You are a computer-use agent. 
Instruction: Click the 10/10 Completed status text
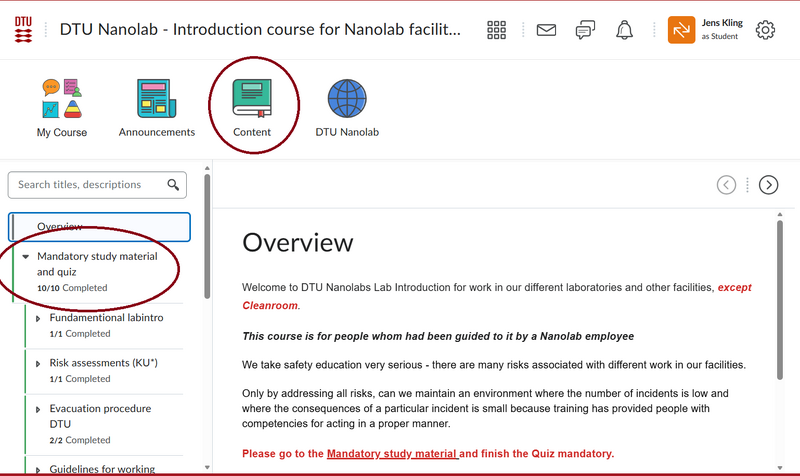click(x=72, y=288)
